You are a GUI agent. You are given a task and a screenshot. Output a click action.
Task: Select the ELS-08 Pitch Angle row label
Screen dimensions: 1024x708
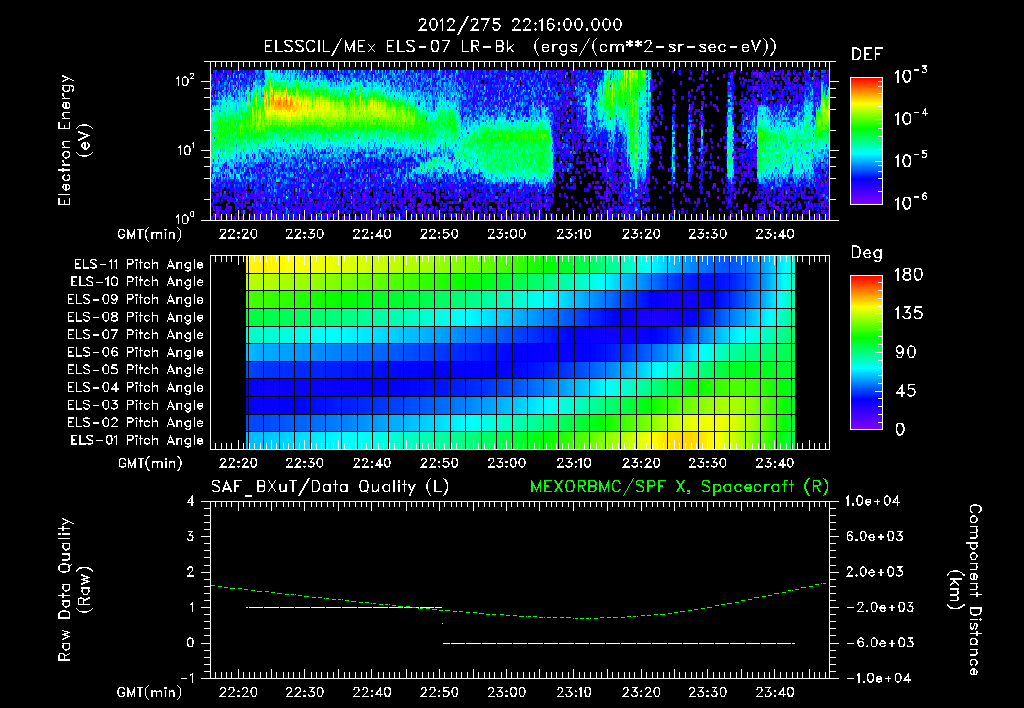tap(135, 317)
